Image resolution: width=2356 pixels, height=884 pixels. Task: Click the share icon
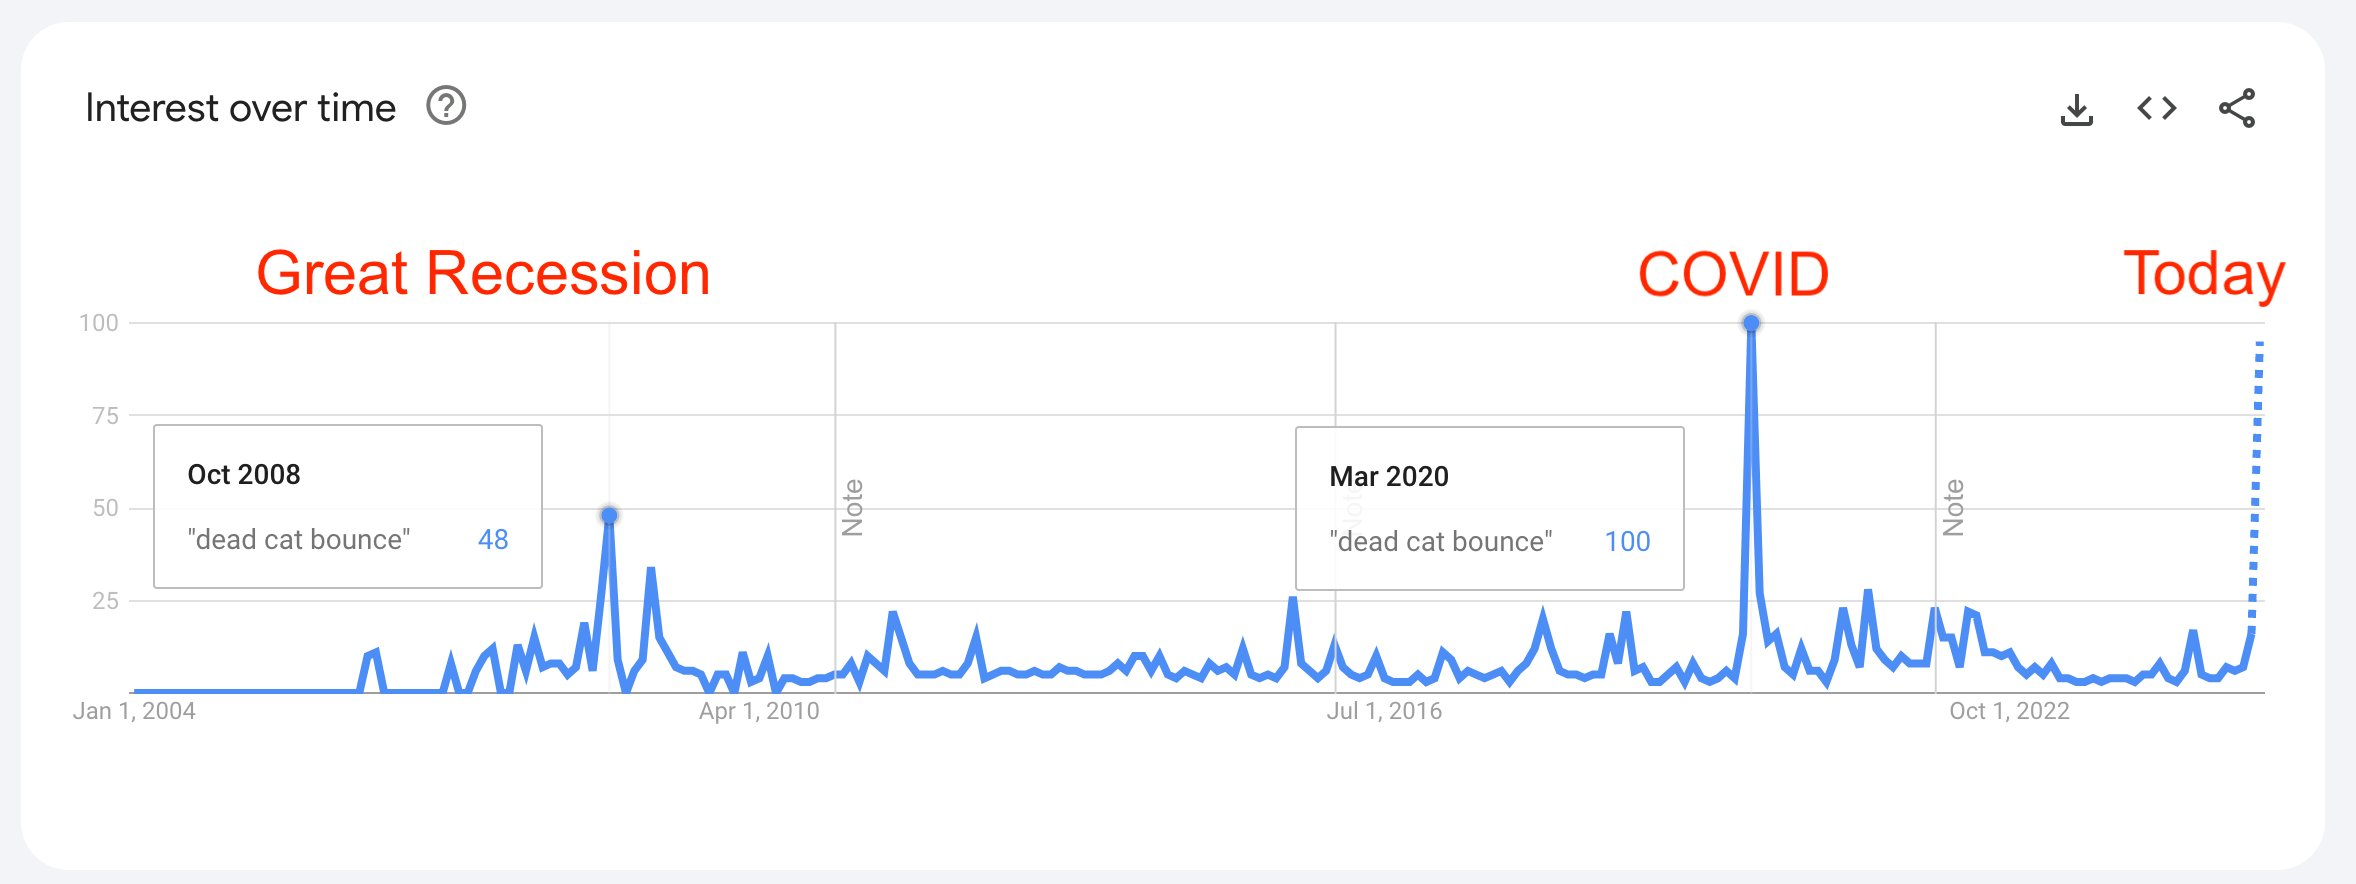pyautogui.click(x=2237, y=108)
